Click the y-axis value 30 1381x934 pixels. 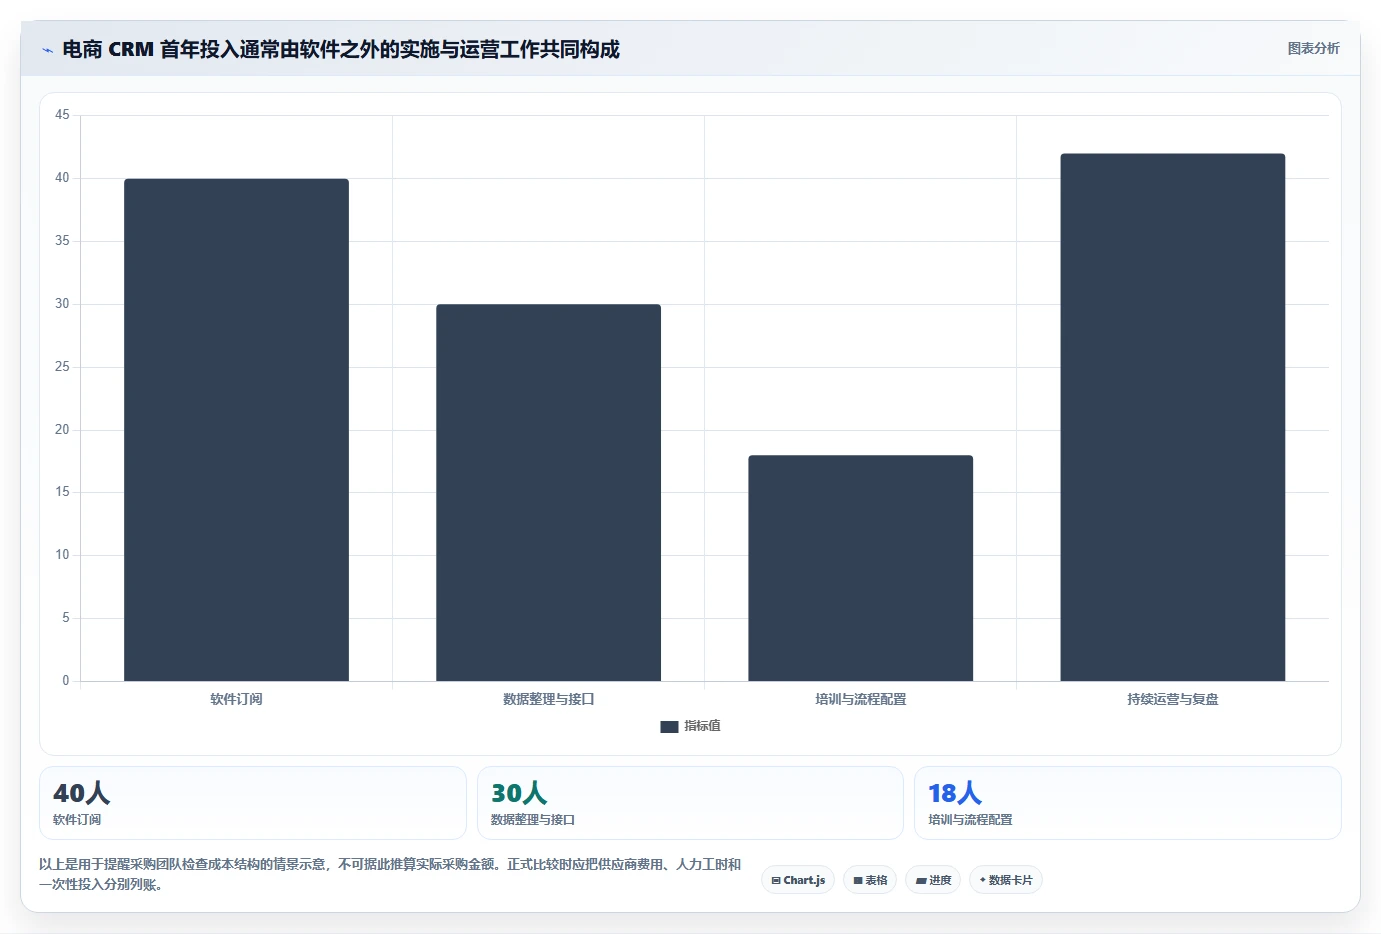click(62, 304)
